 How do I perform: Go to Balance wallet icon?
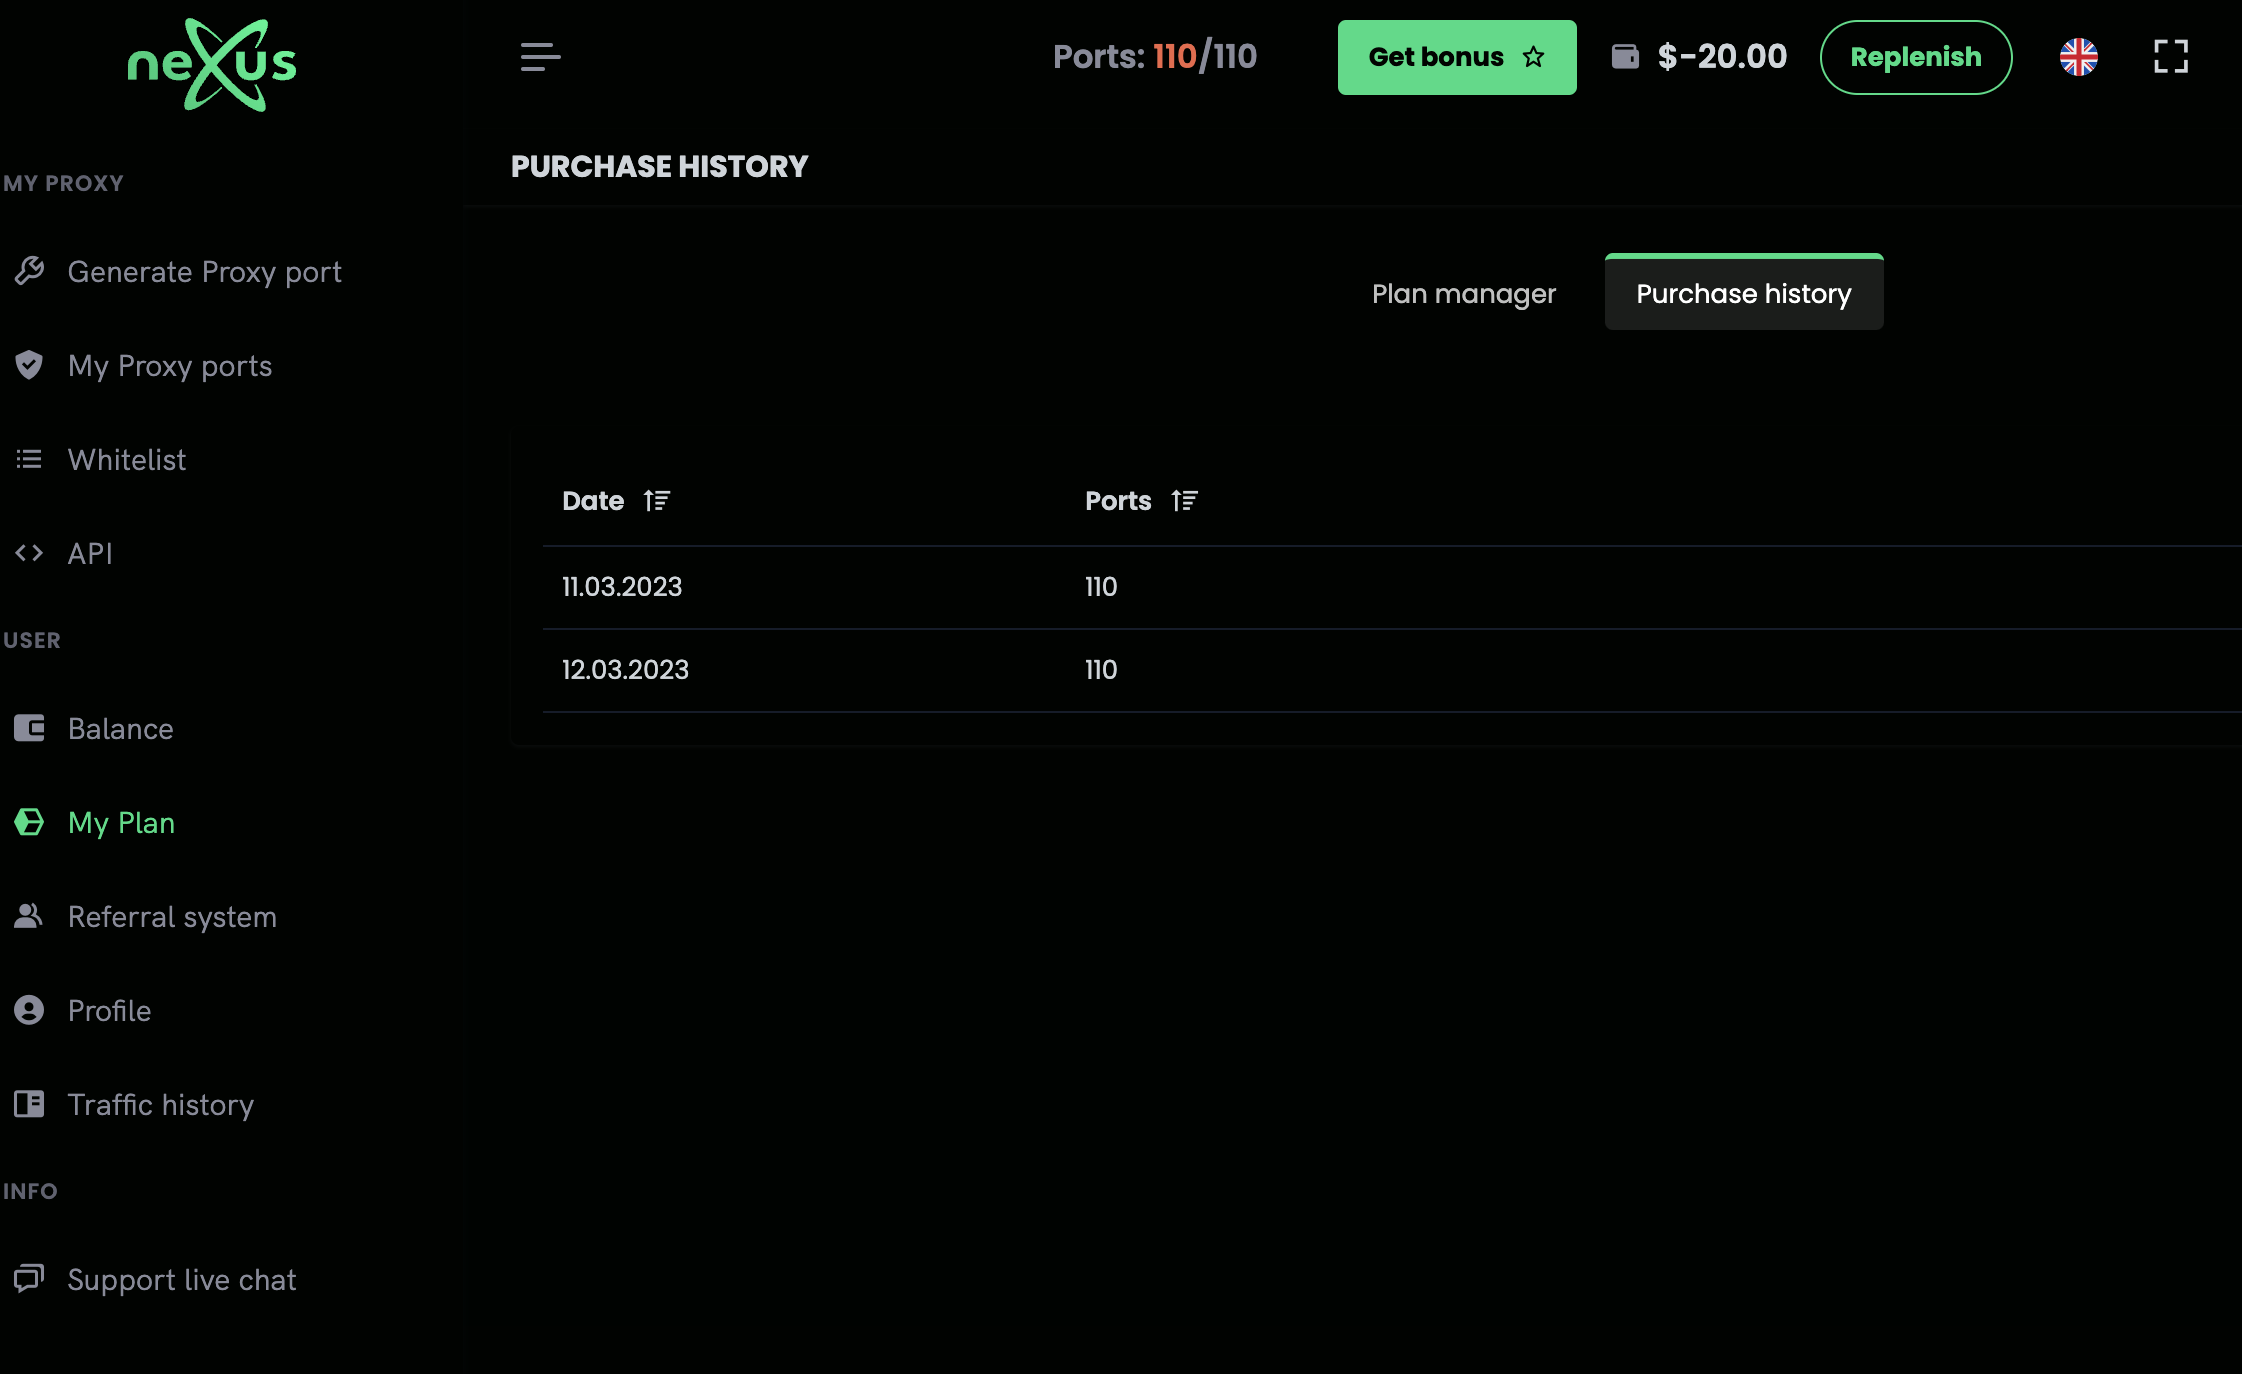(29, 728)
